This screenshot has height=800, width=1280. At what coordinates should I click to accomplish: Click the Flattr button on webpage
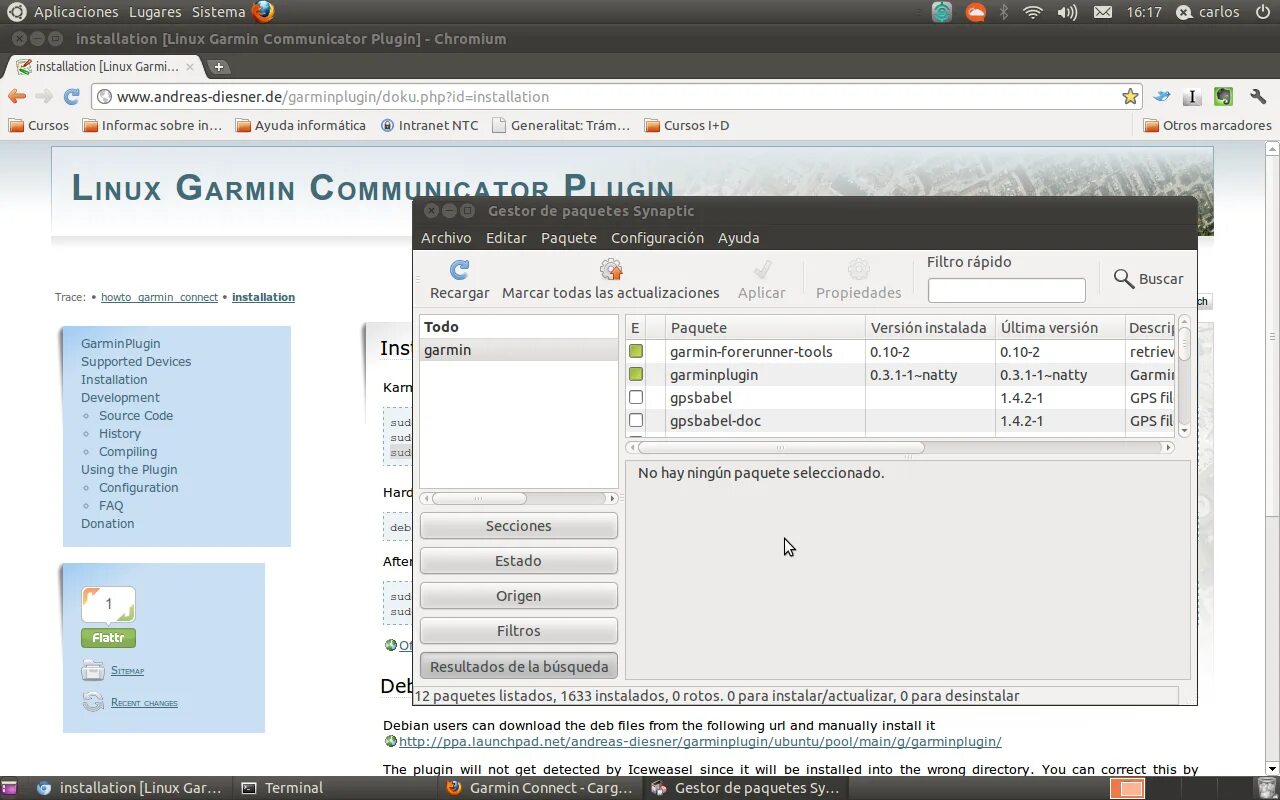(x=108, y=638)
